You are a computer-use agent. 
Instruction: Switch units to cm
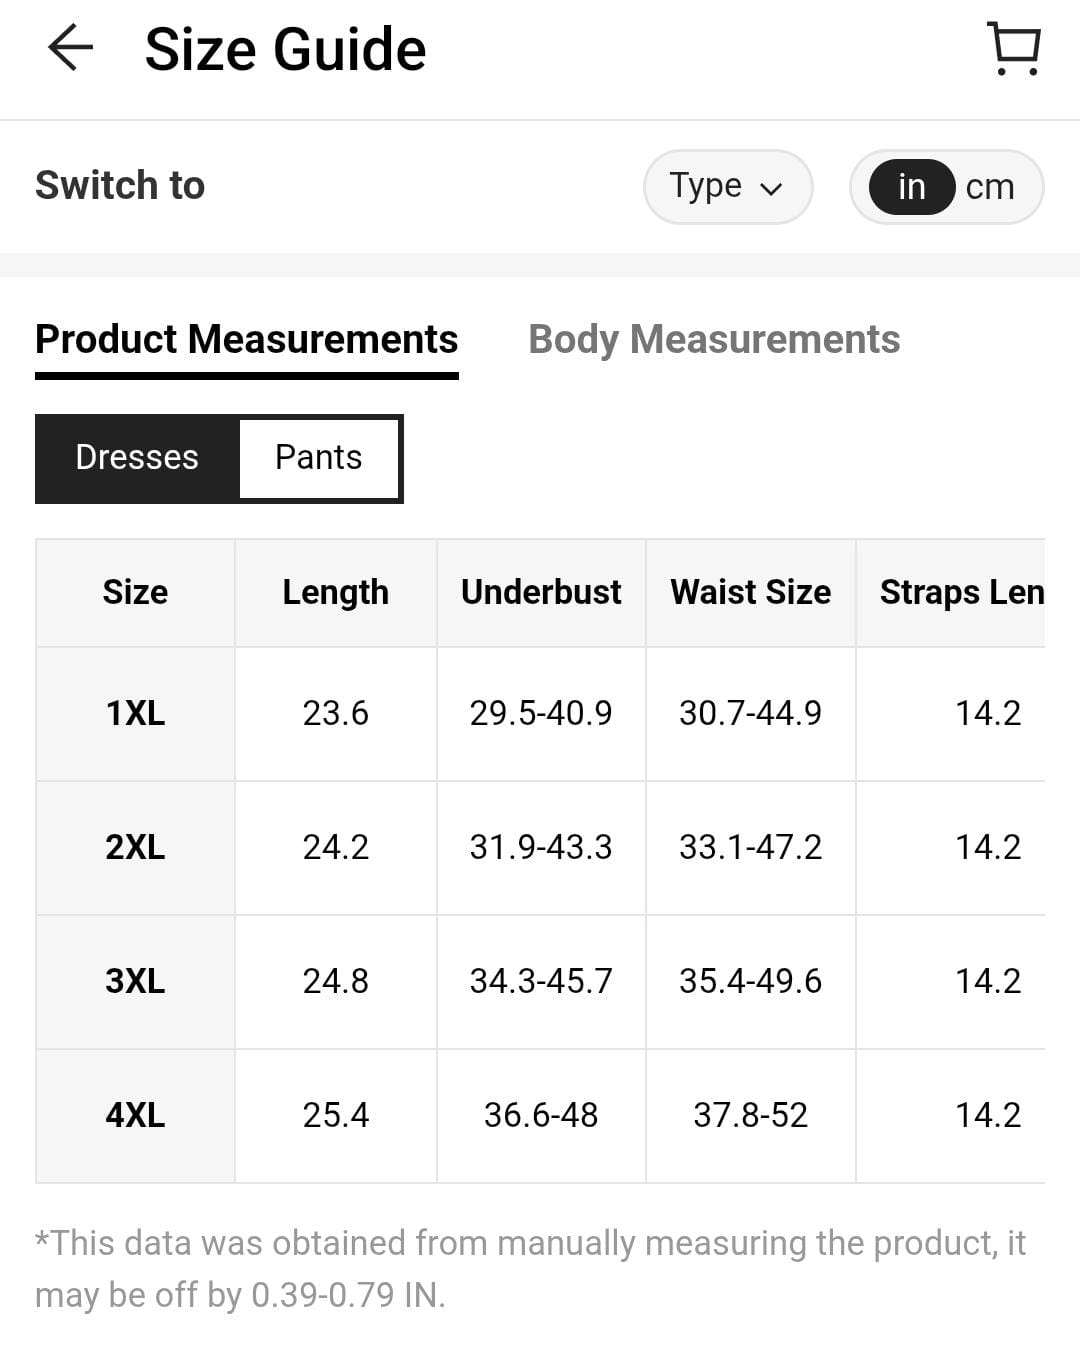pyautogui.click(x=989, y=187)
